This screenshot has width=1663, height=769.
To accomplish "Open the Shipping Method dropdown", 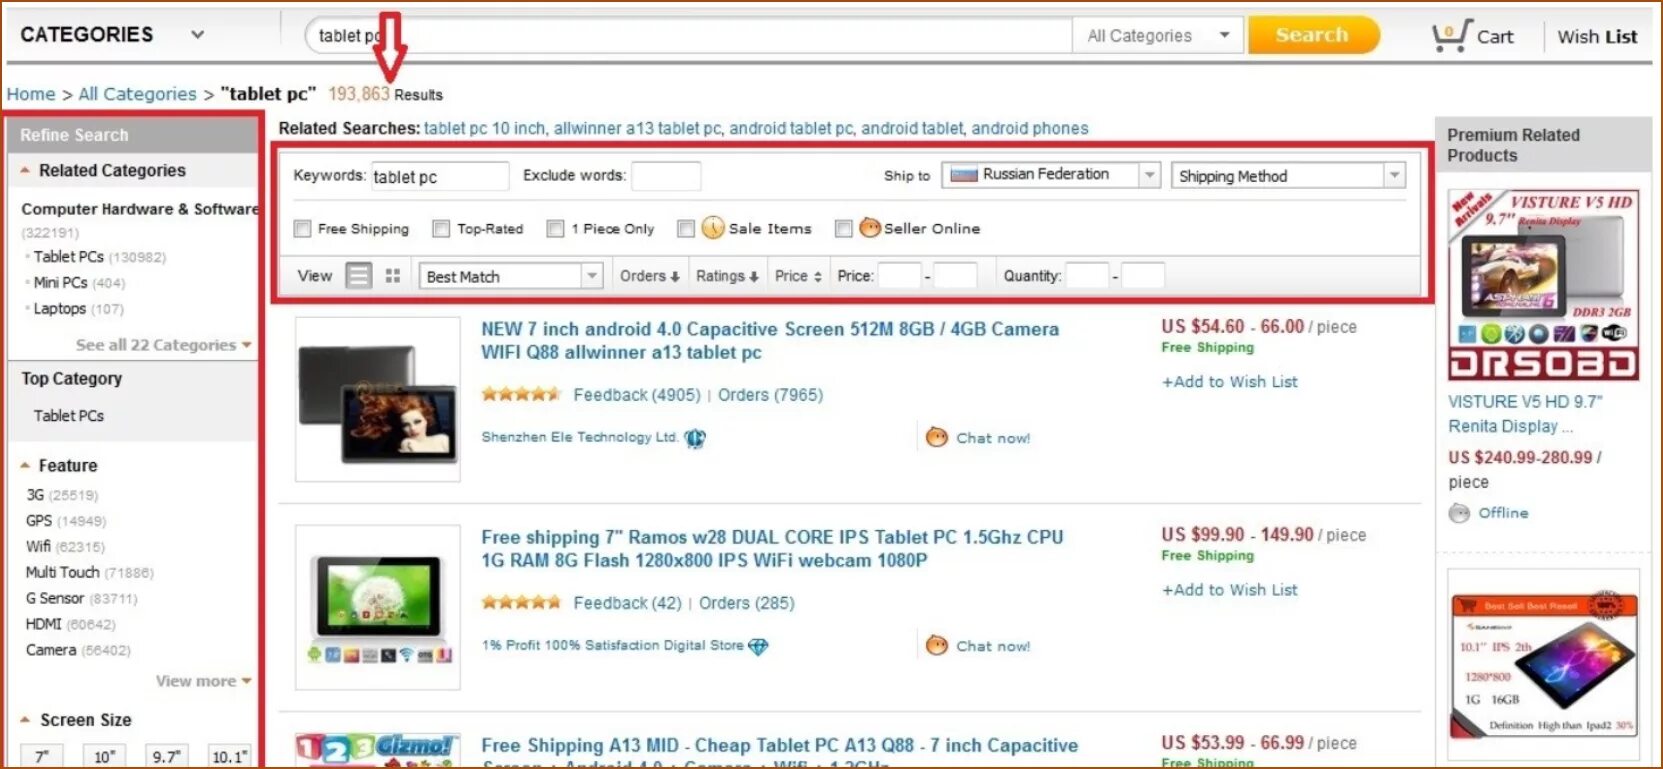I will click(1288, 176).
